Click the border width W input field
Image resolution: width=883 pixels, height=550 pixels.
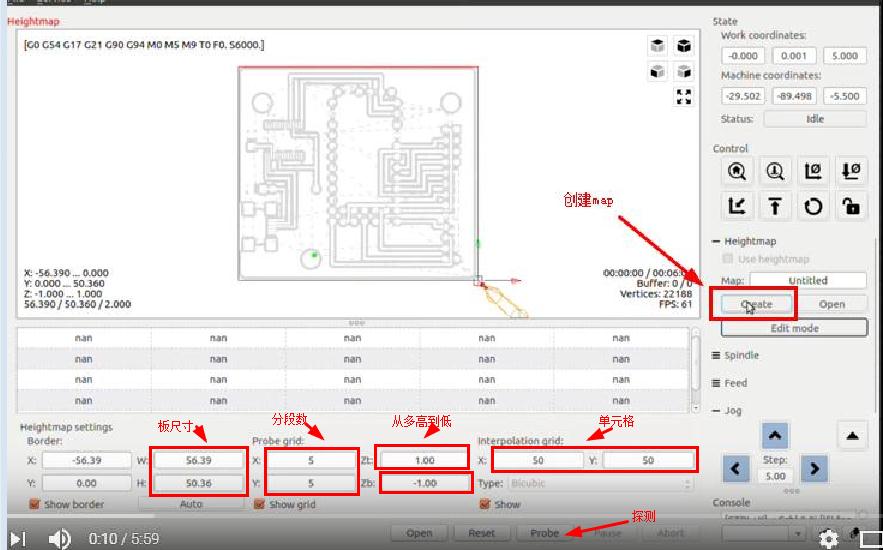[x=198, y=460]
